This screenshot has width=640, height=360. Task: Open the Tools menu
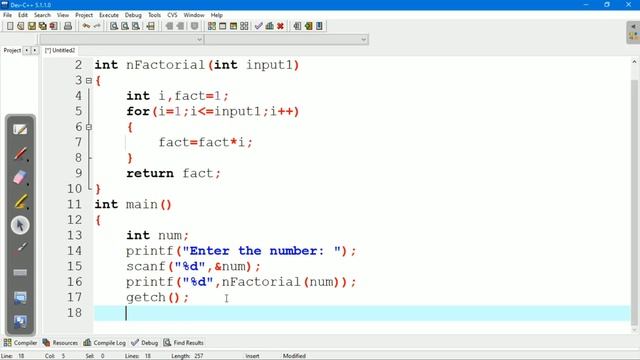(154, 15)
